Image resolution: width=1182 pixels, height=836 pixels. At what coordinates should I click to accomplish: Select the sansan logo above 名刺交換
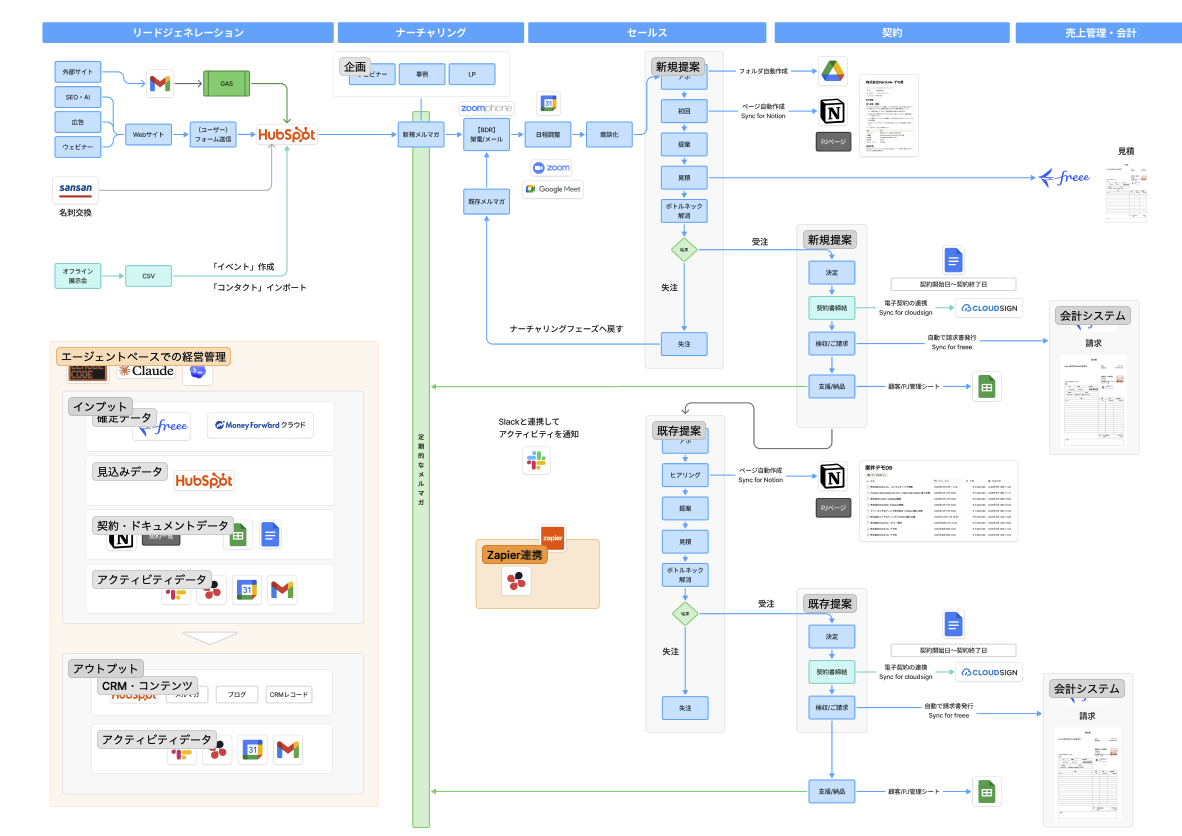(x=75, y=189)
